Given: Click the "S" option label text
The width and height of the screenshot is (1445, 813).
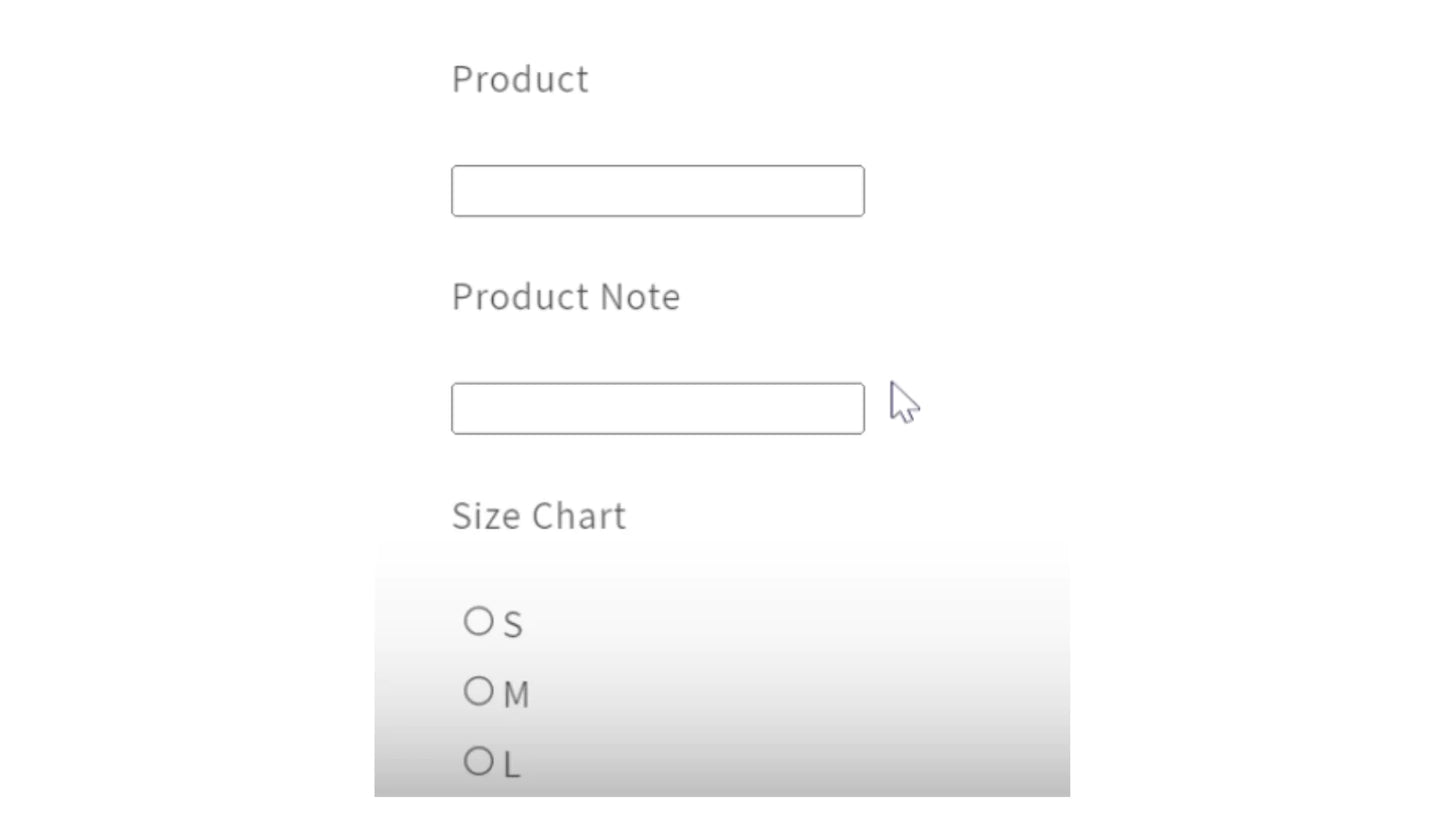Looking at the screenshot, I should [x=513, y=625].
